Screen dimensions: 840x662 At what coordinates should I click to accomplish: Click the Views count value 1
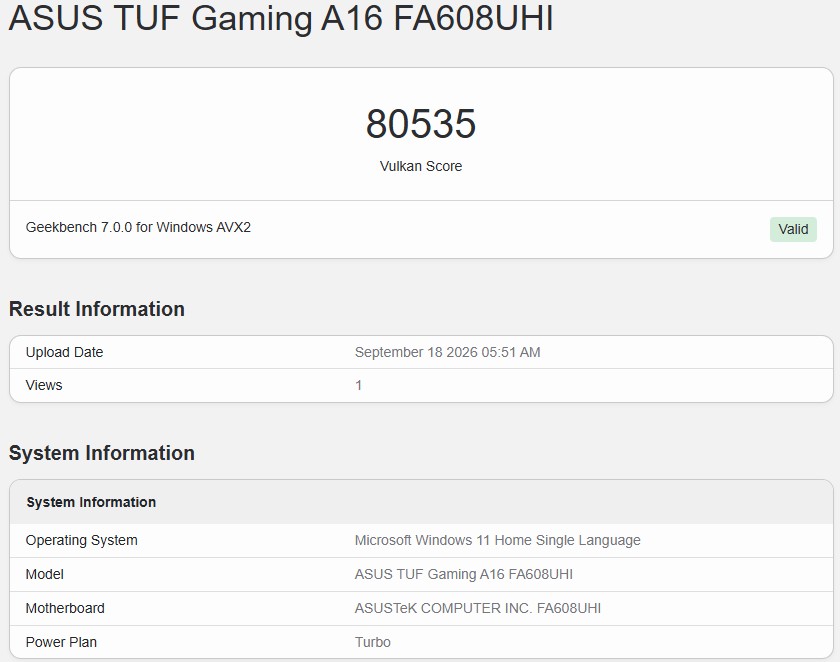(358, 385)
